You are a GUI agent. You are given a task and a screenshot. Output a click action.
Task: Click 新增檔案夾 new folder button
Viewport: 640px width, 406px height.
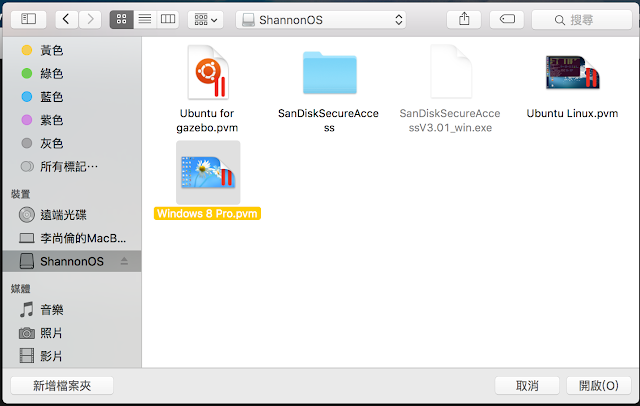point(62,386)
